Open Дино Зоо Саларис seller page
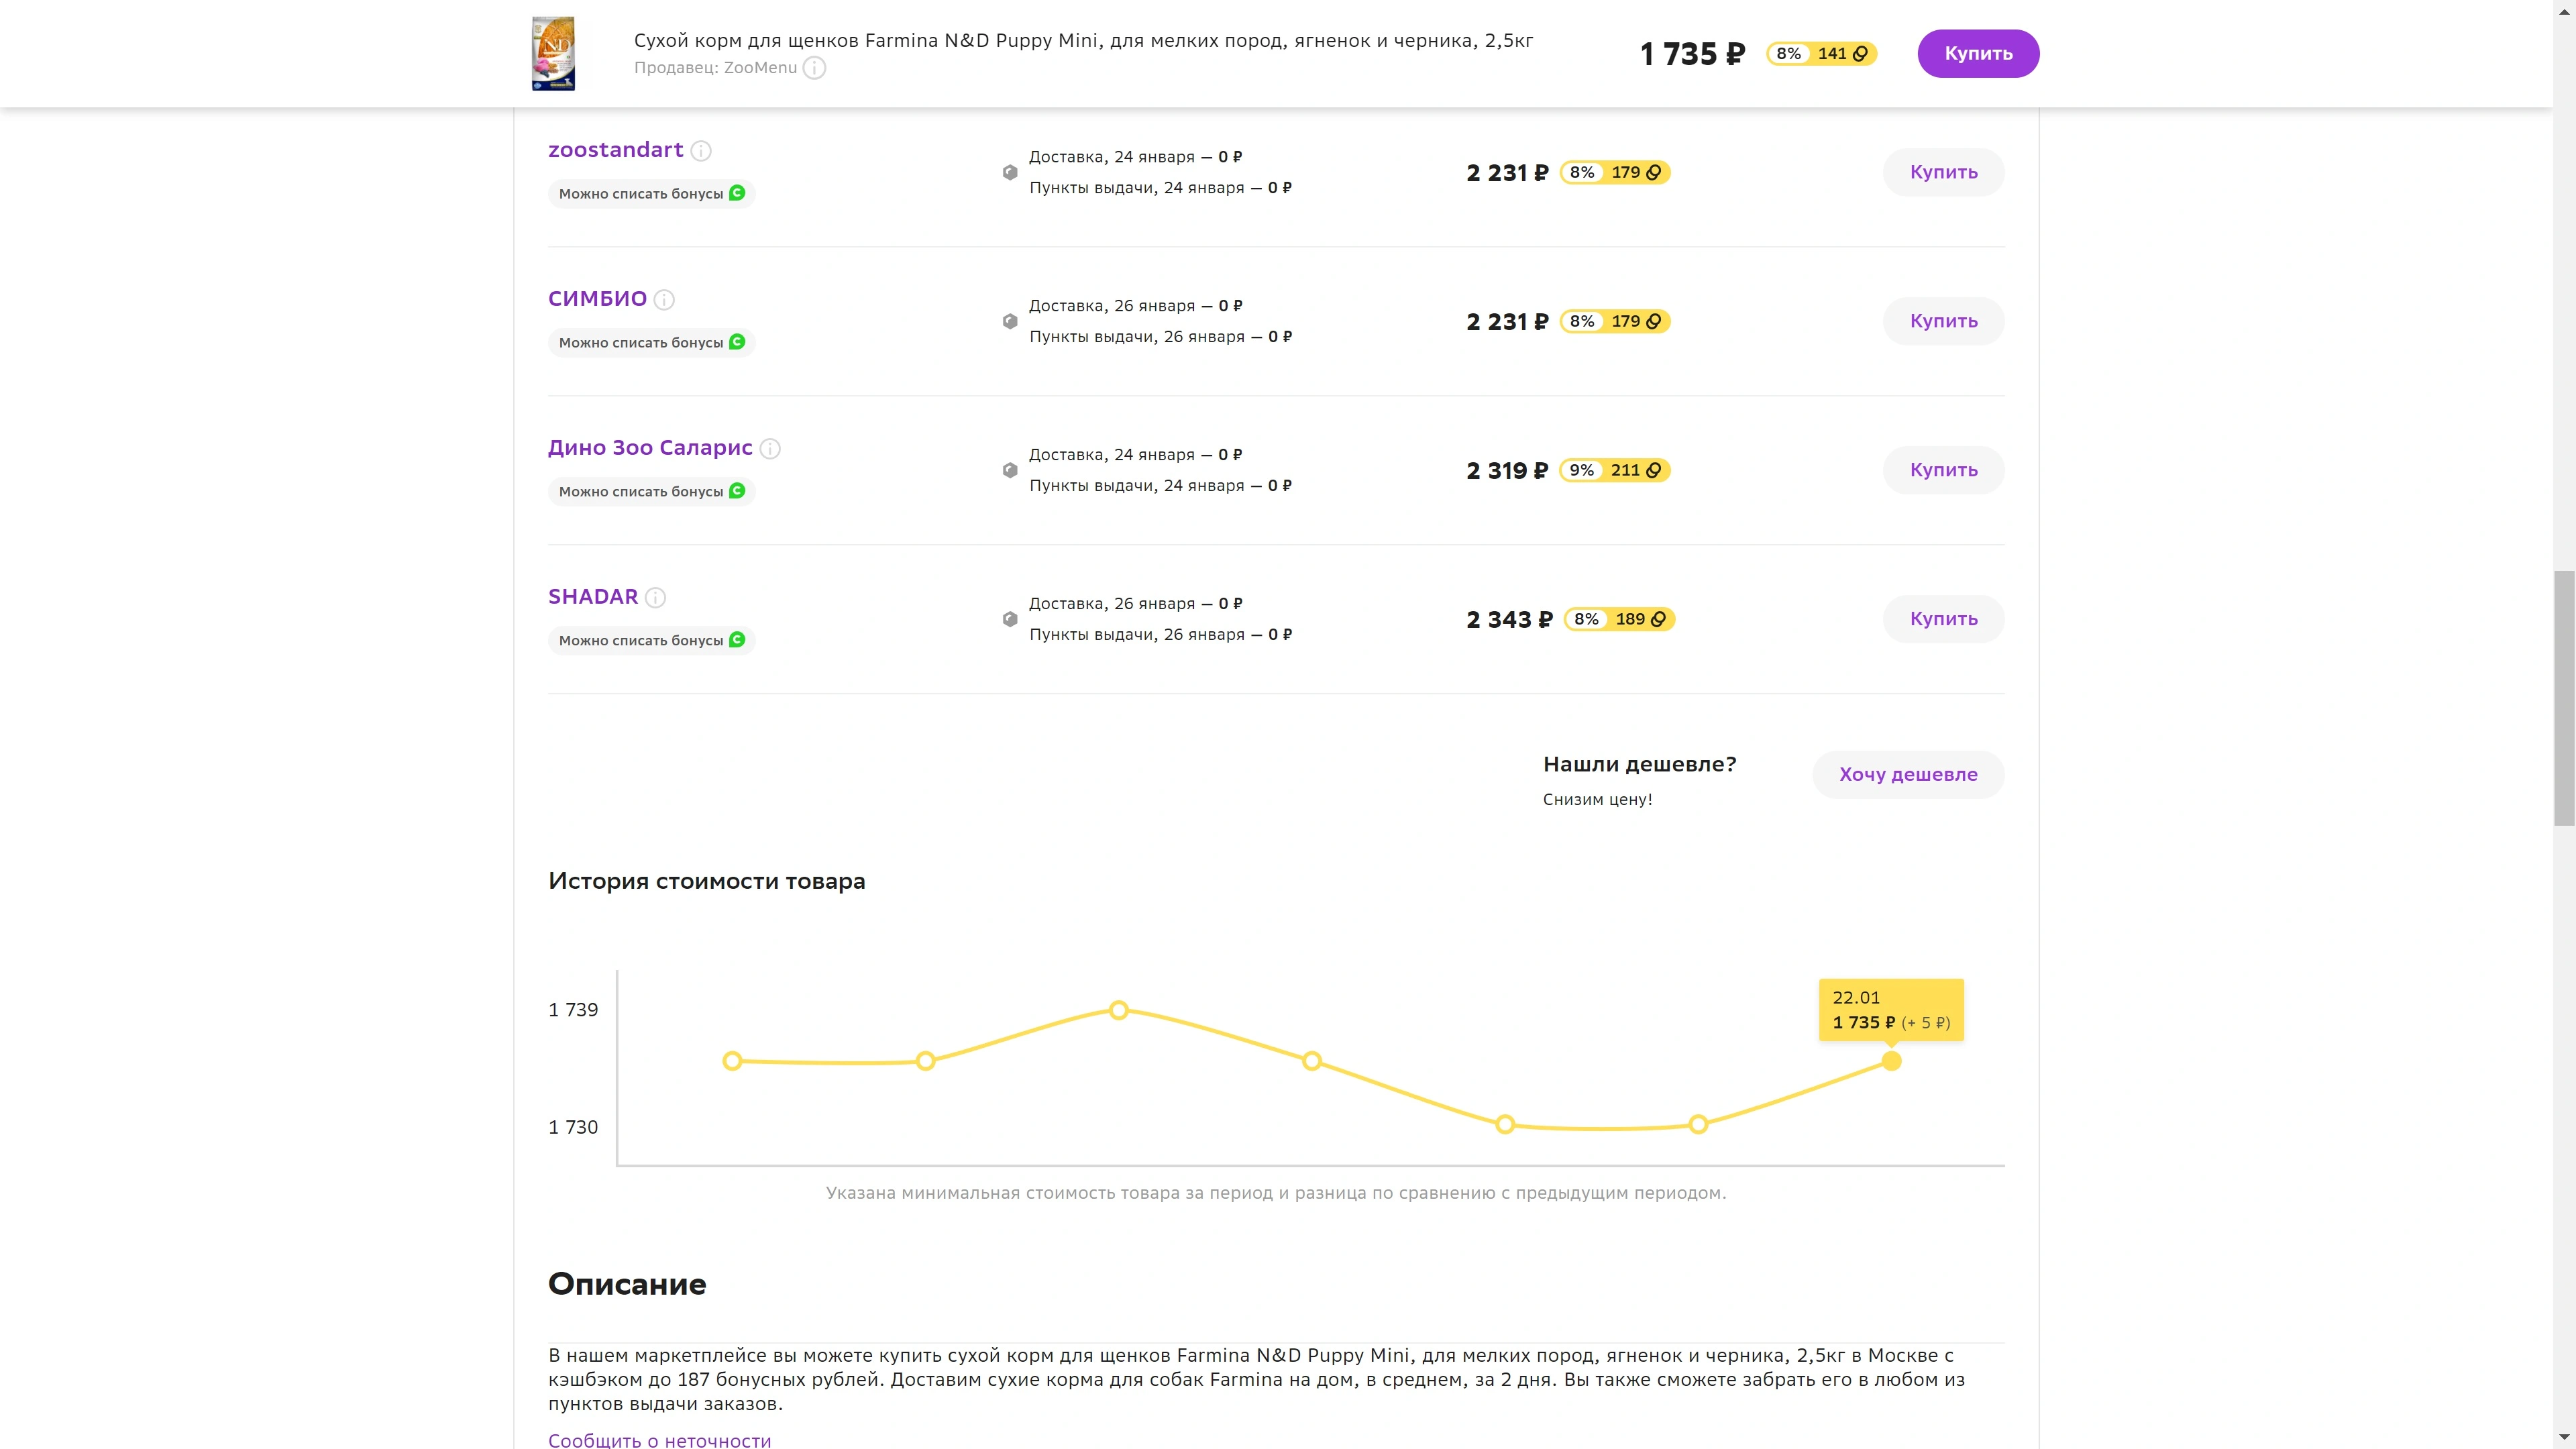 (650, 447)
